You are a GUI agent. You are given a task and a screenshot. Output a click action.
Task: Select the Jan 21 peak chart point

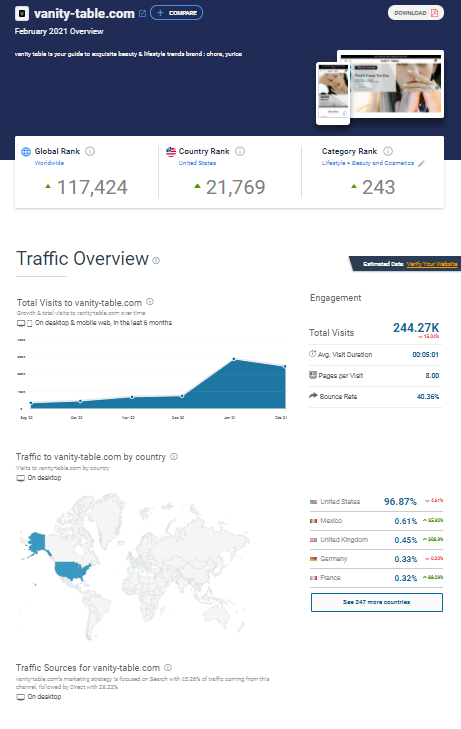point(234,359)
